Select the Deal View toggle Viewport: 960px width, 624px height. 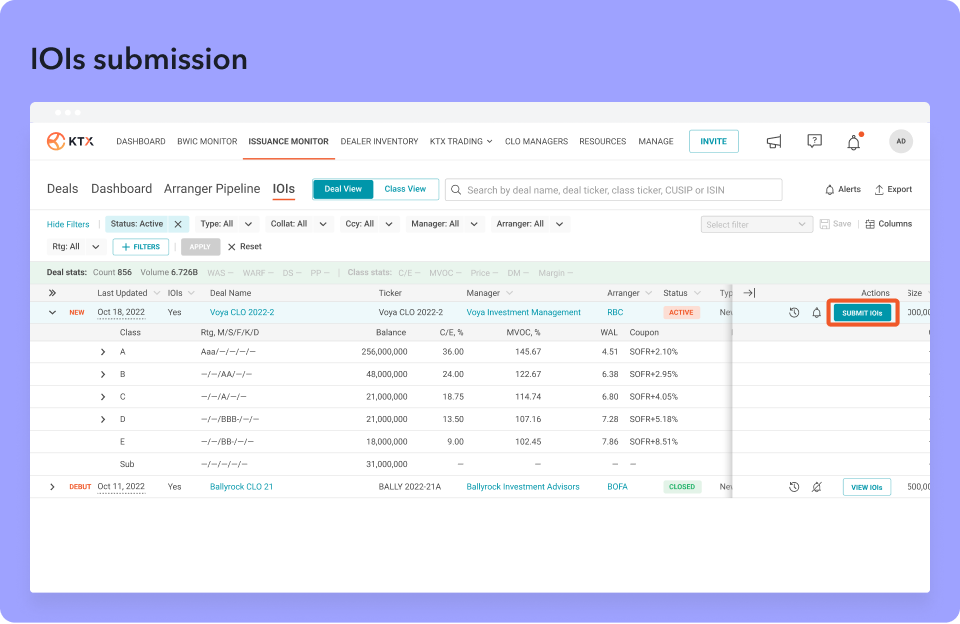(343, 189)
